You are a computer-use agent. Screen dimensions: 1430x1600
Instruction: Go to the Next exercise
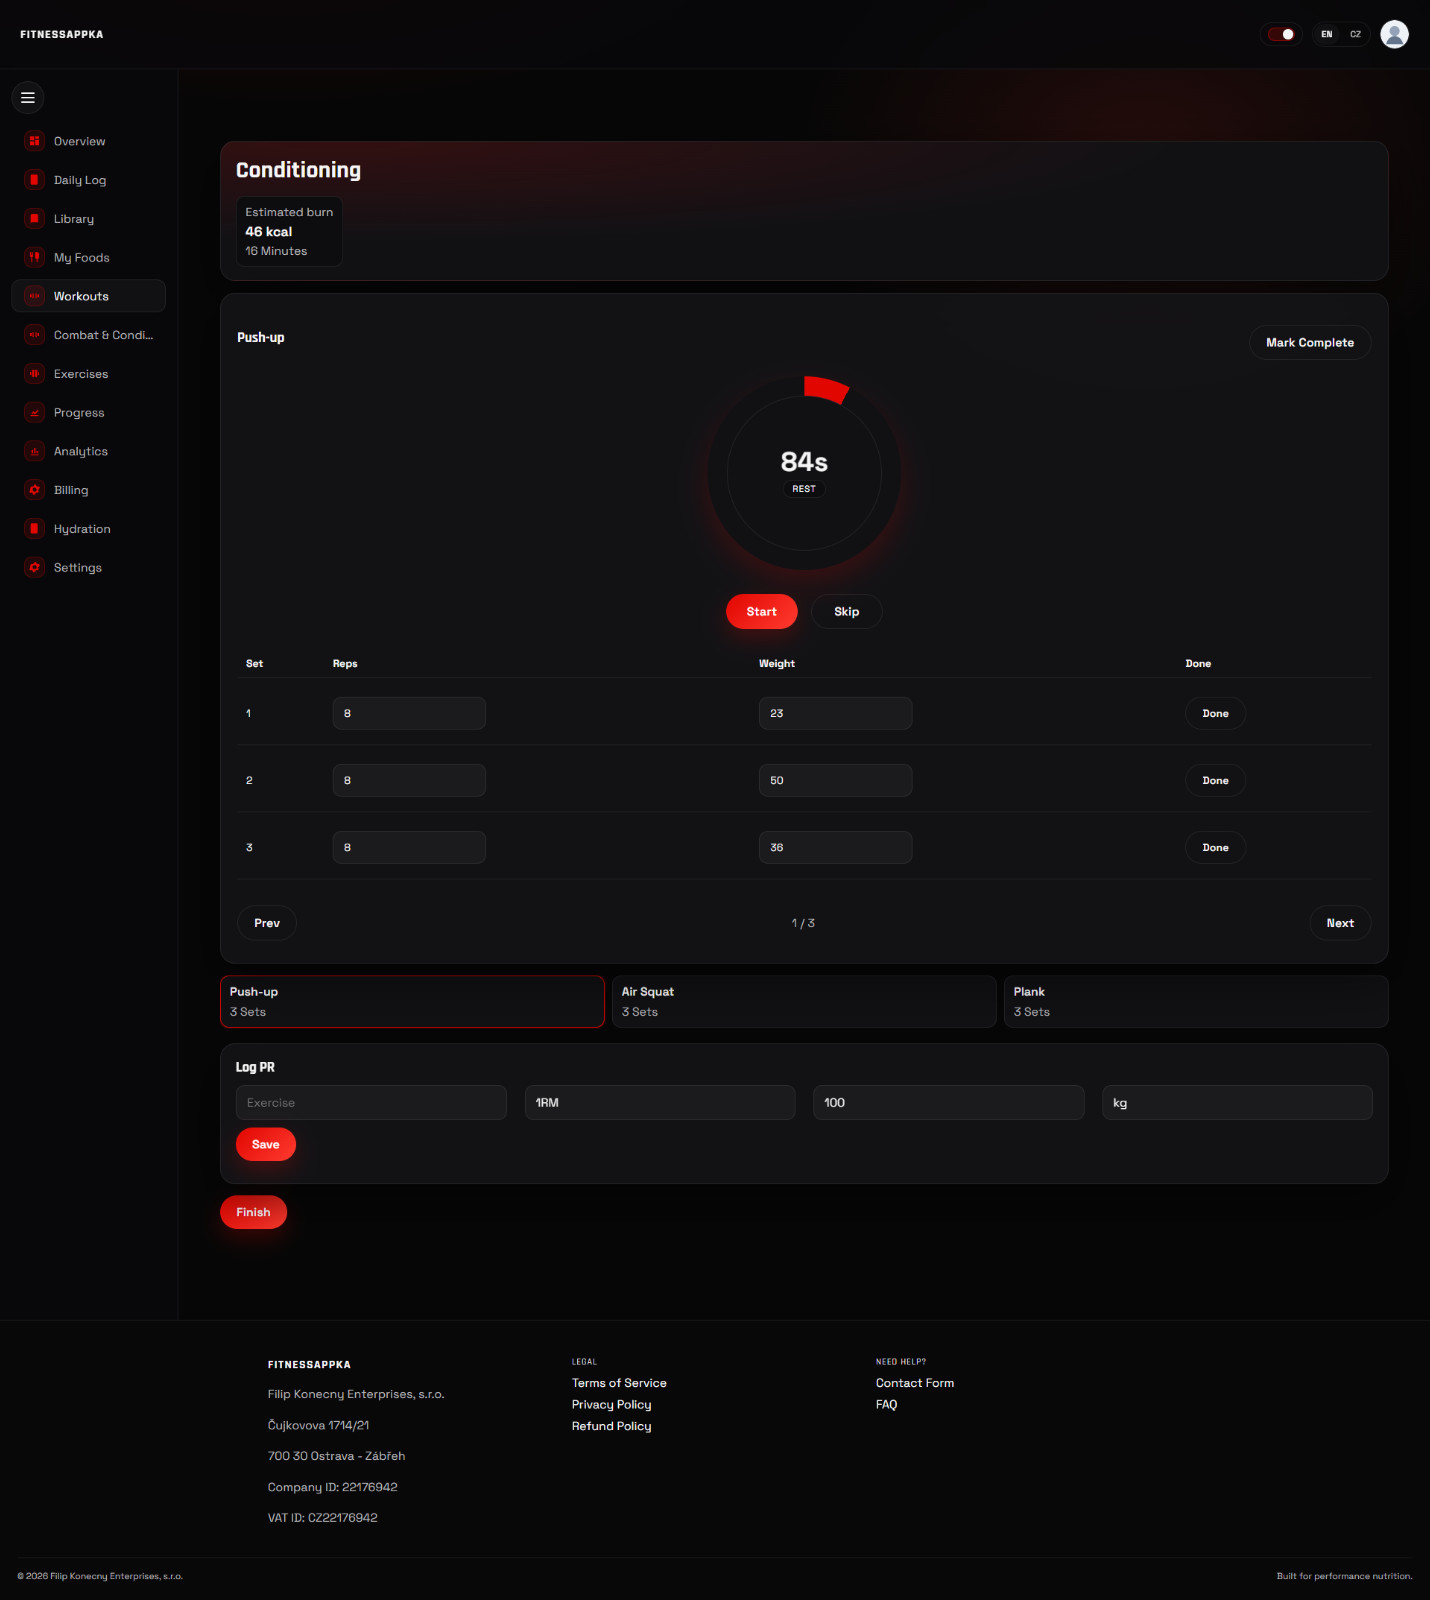1340,923
